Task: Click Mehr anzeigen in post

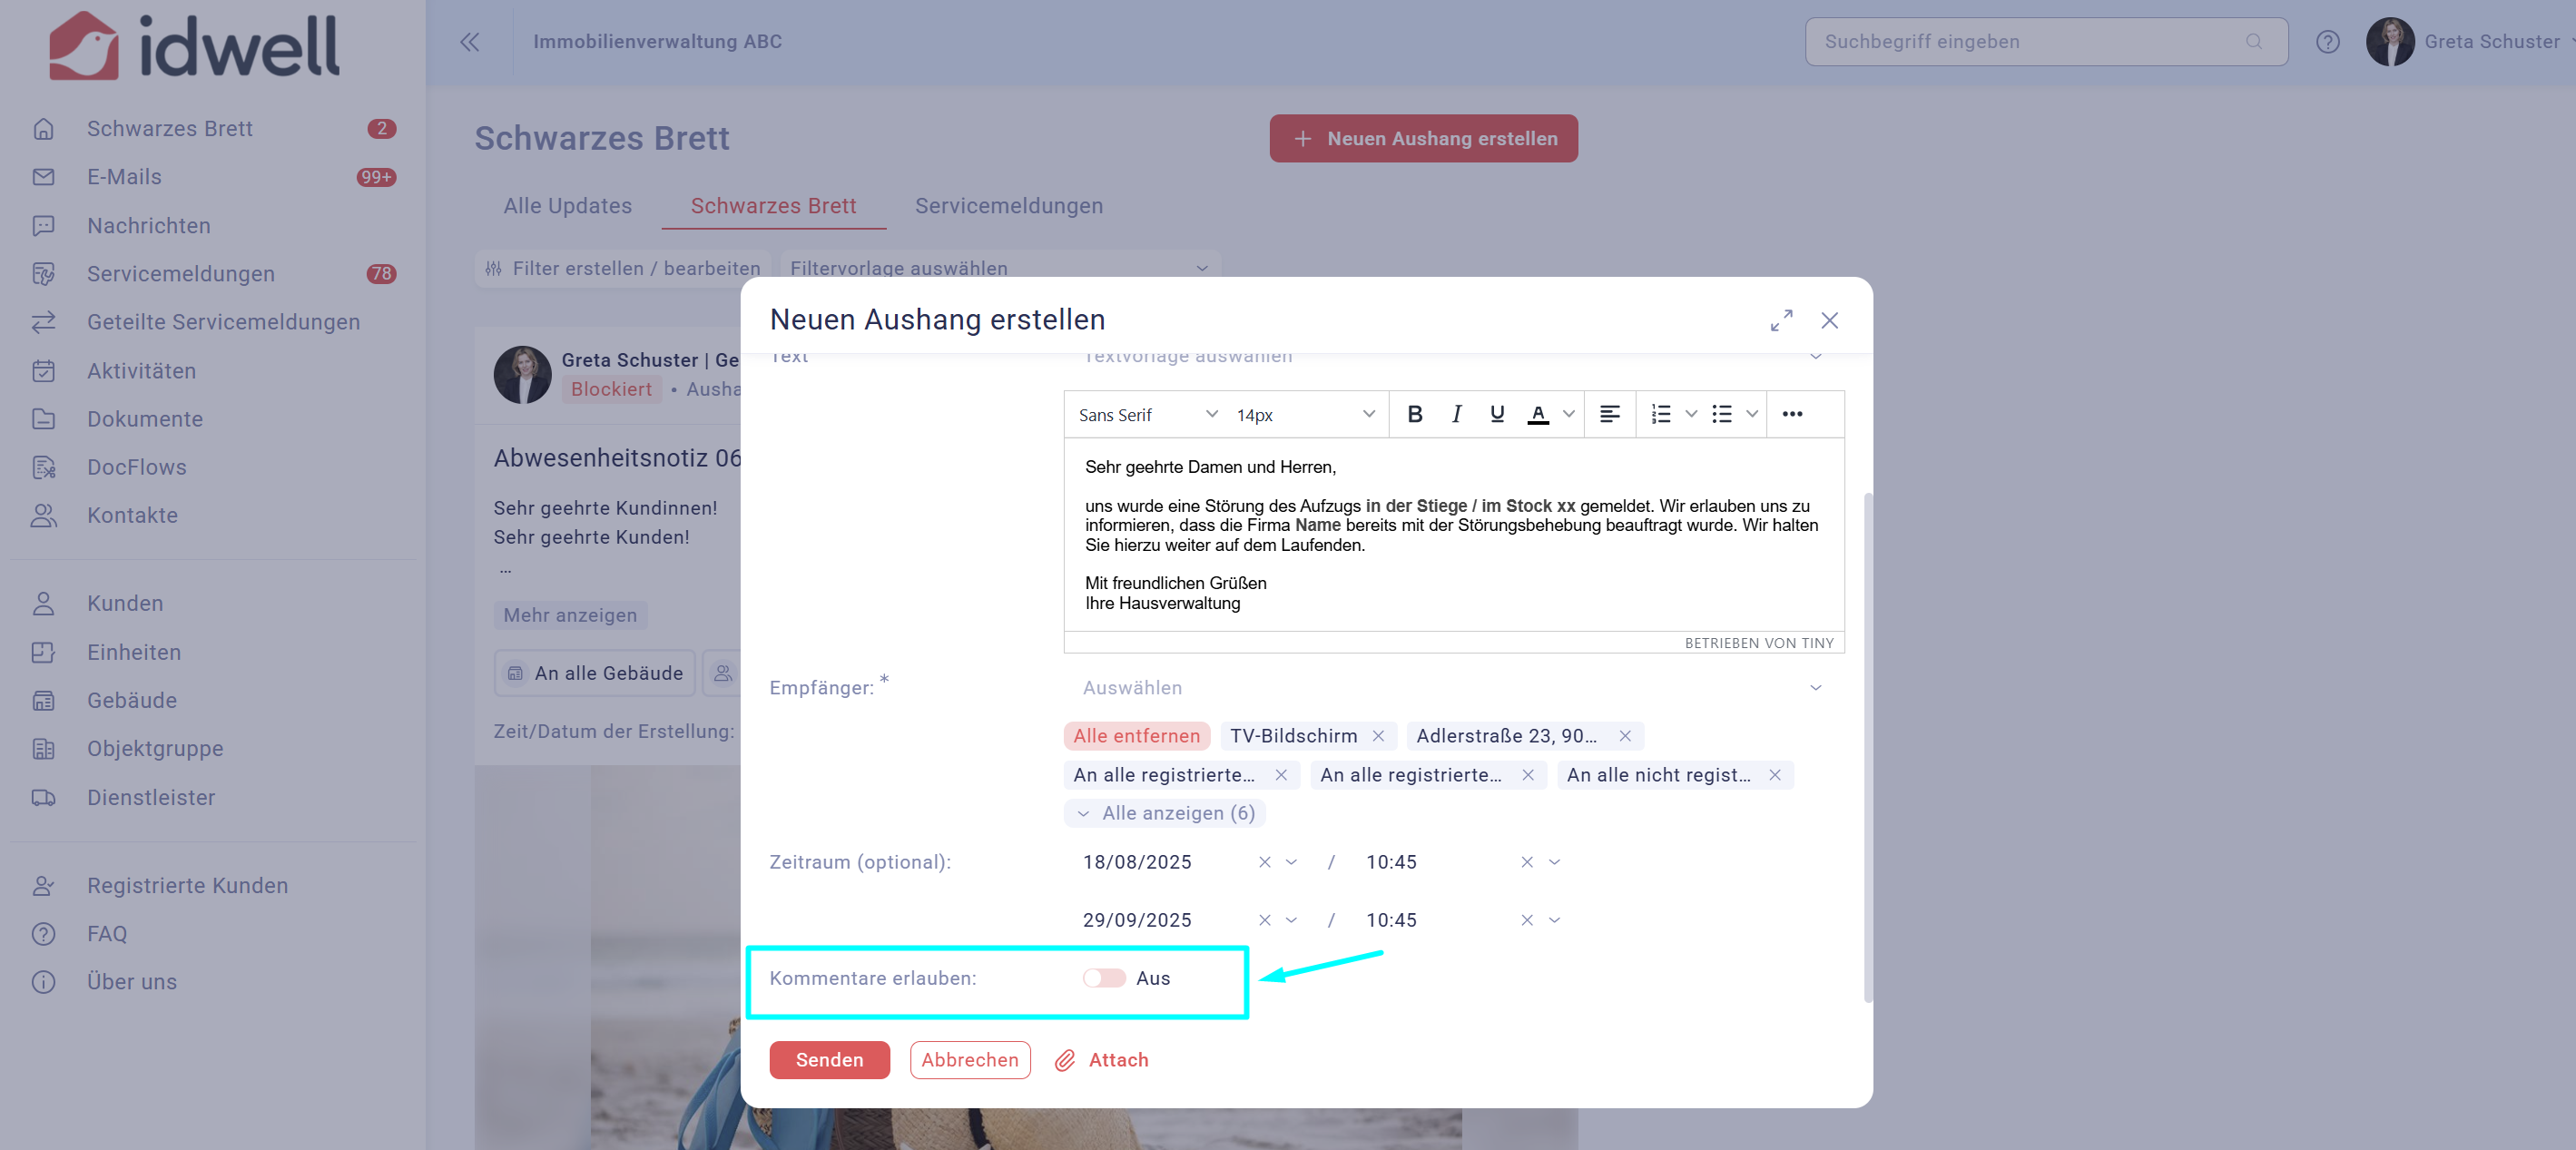Action: coord(570,615)
